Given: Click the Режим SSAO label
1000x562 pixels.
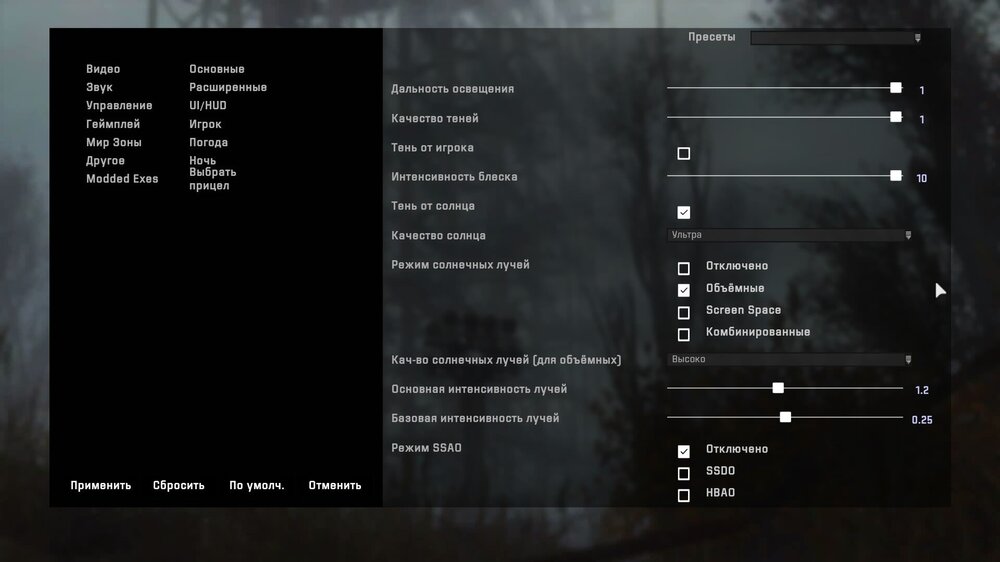Looking at the screenshot, I should tap(427, 448).
